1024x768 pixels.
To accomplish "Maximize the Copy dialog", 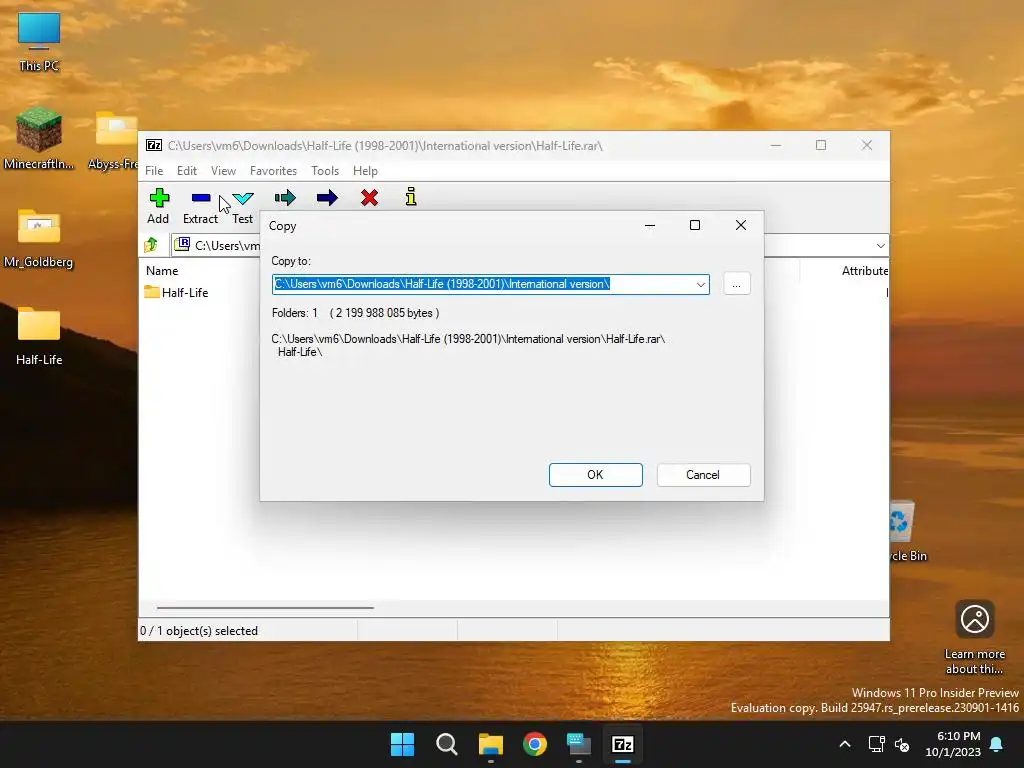I will 695,225.
